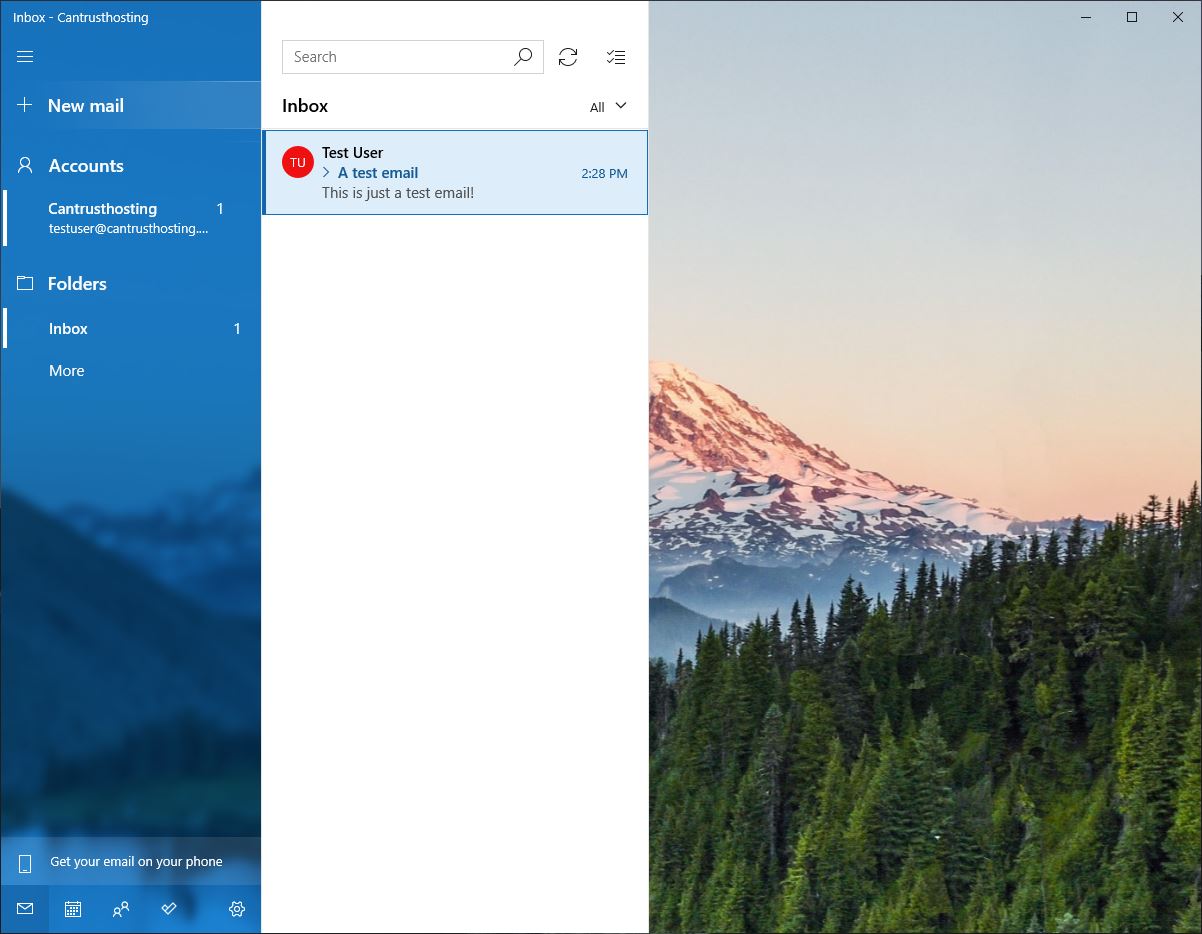1202x934 pixels.
Task: Click the Accounts person icon
Action: (x=26, y=165)
